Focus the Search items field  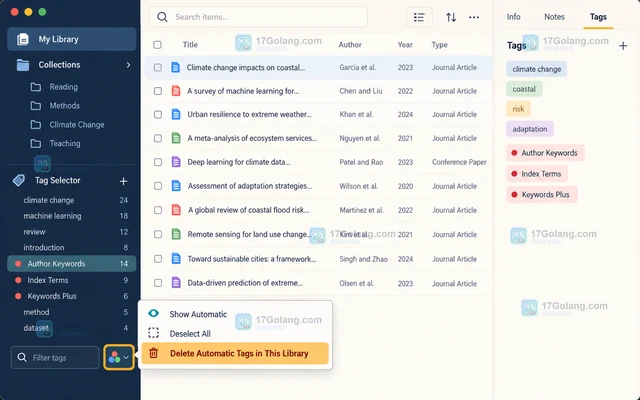pos(258,17)
